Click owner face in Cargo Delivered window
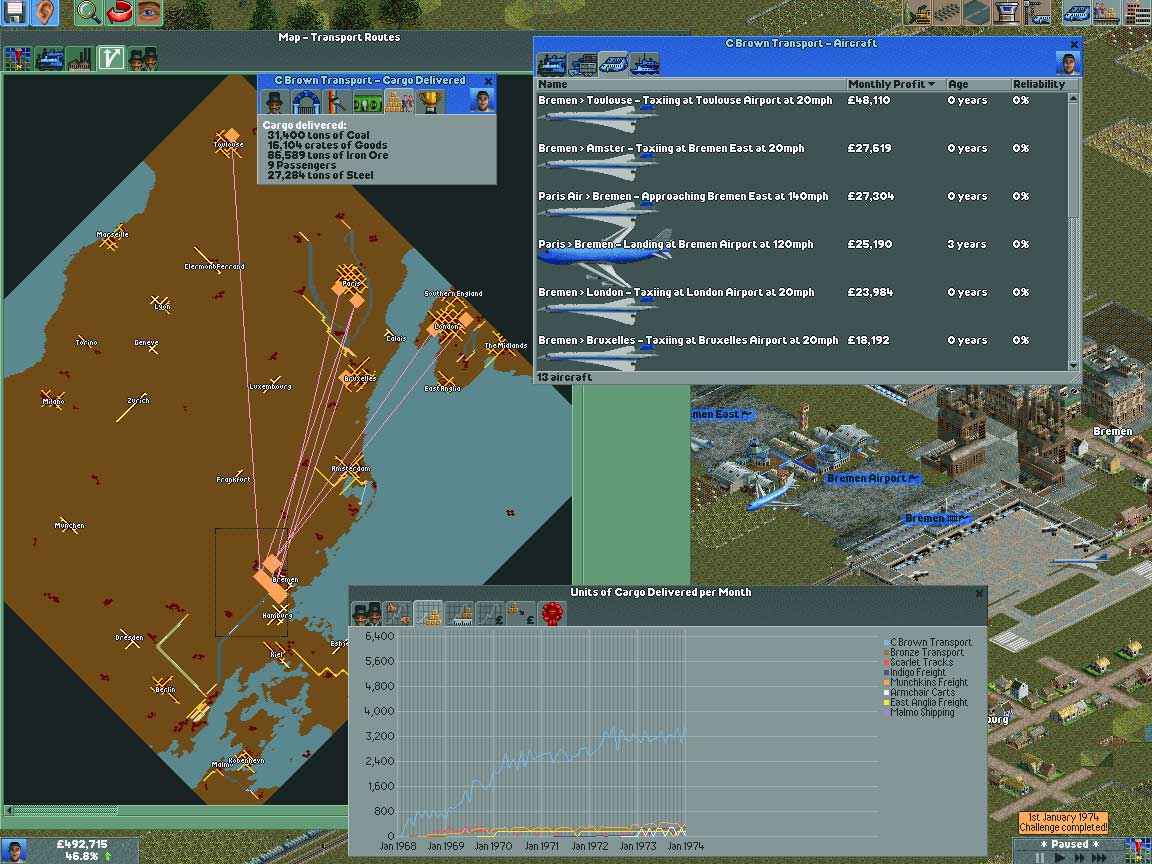 (482, 101)
